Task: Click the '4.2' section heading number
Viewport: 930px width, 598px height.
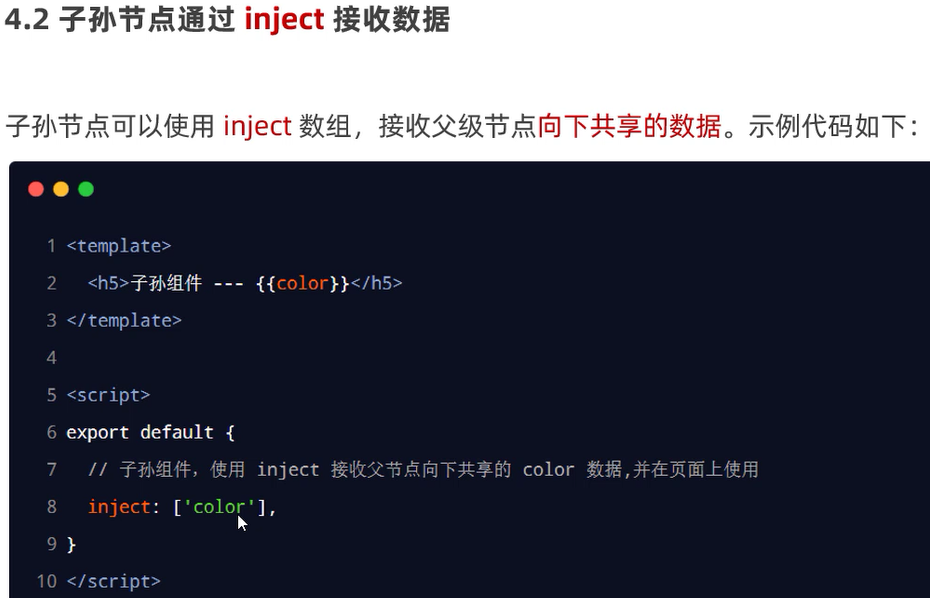Action: point(27,20)
